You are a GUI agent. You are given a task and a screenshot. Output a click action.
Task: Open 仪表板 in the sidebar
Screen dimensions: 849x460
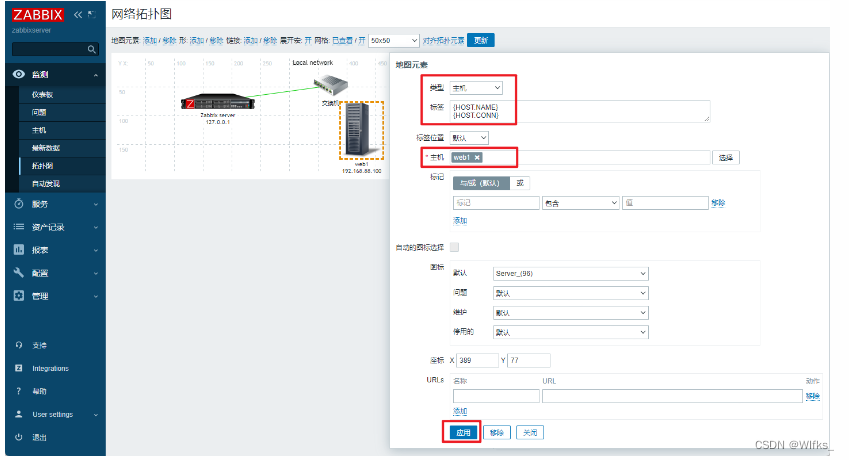[x=42, y=95]
